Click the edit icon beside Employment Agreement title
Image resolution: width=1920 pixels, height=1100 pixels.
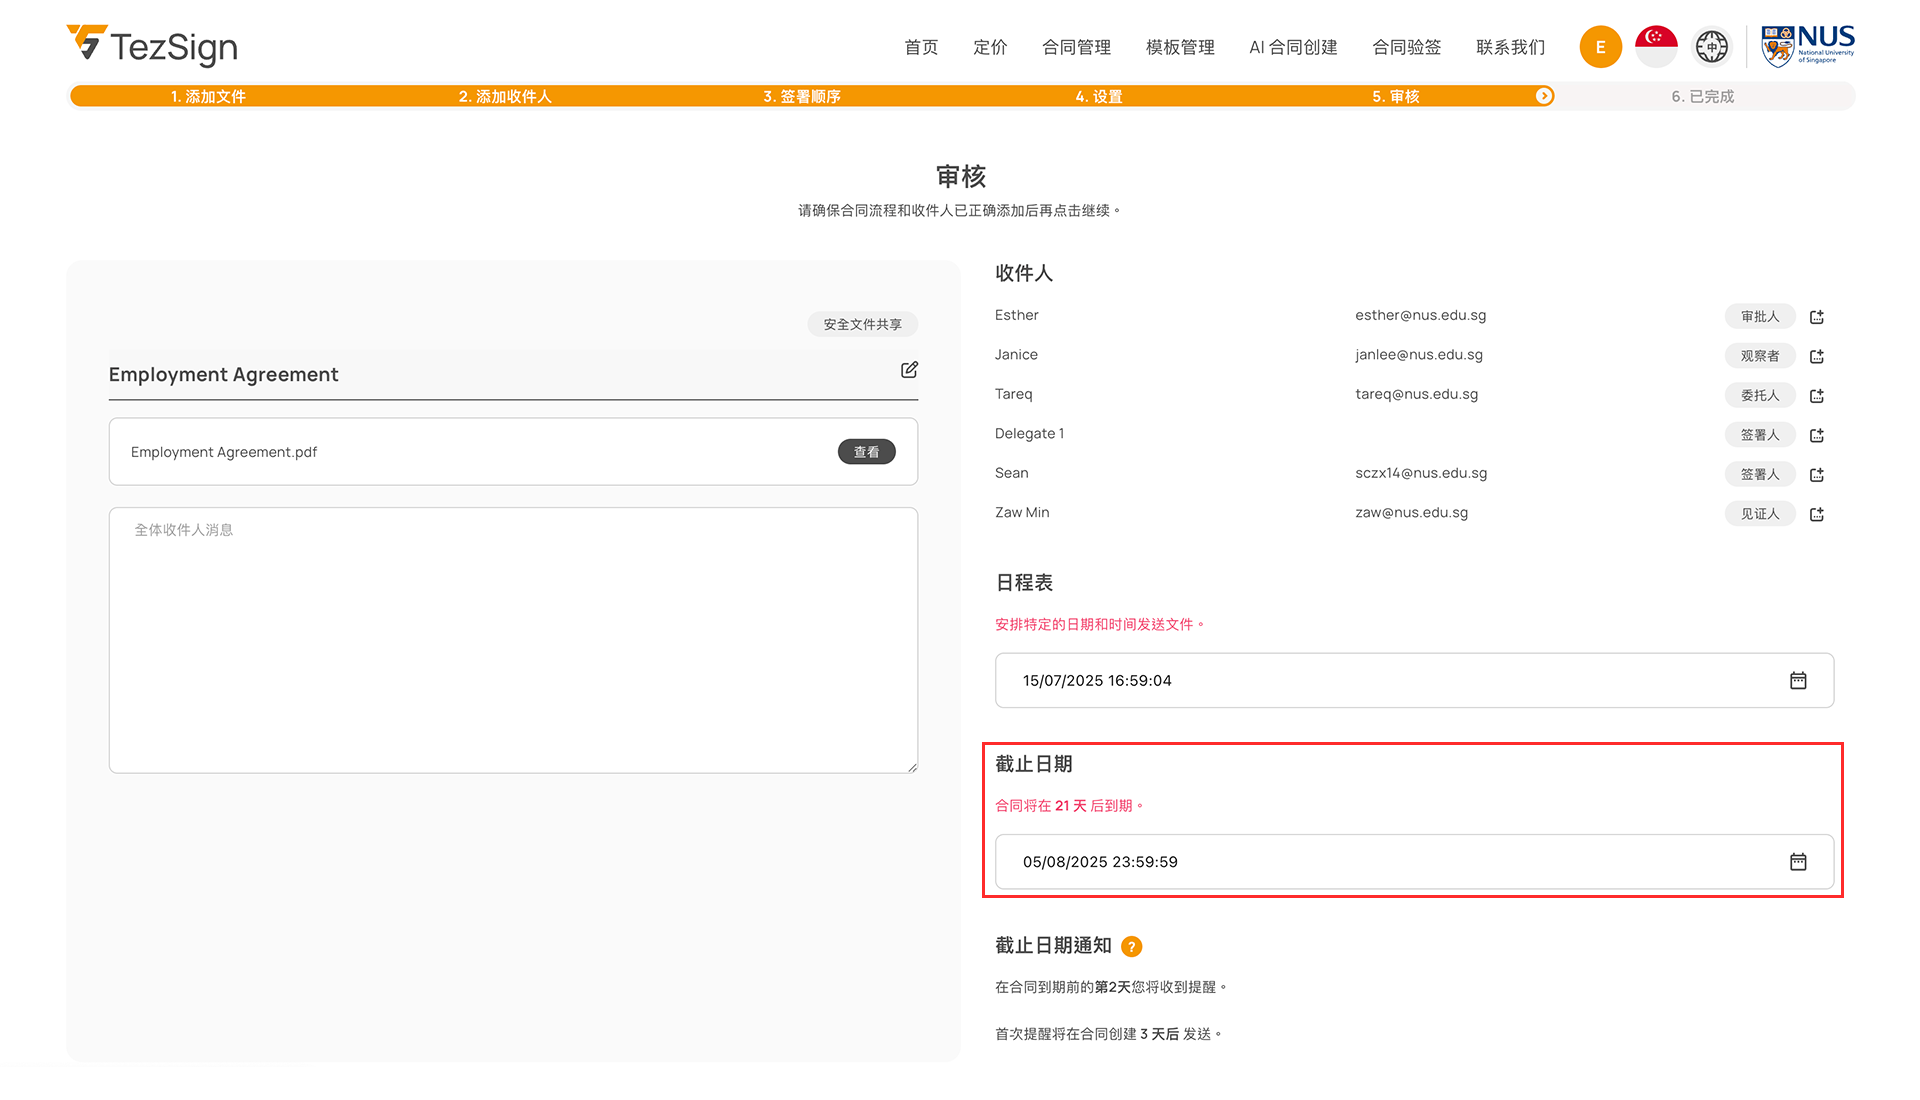tap(909, 370)
